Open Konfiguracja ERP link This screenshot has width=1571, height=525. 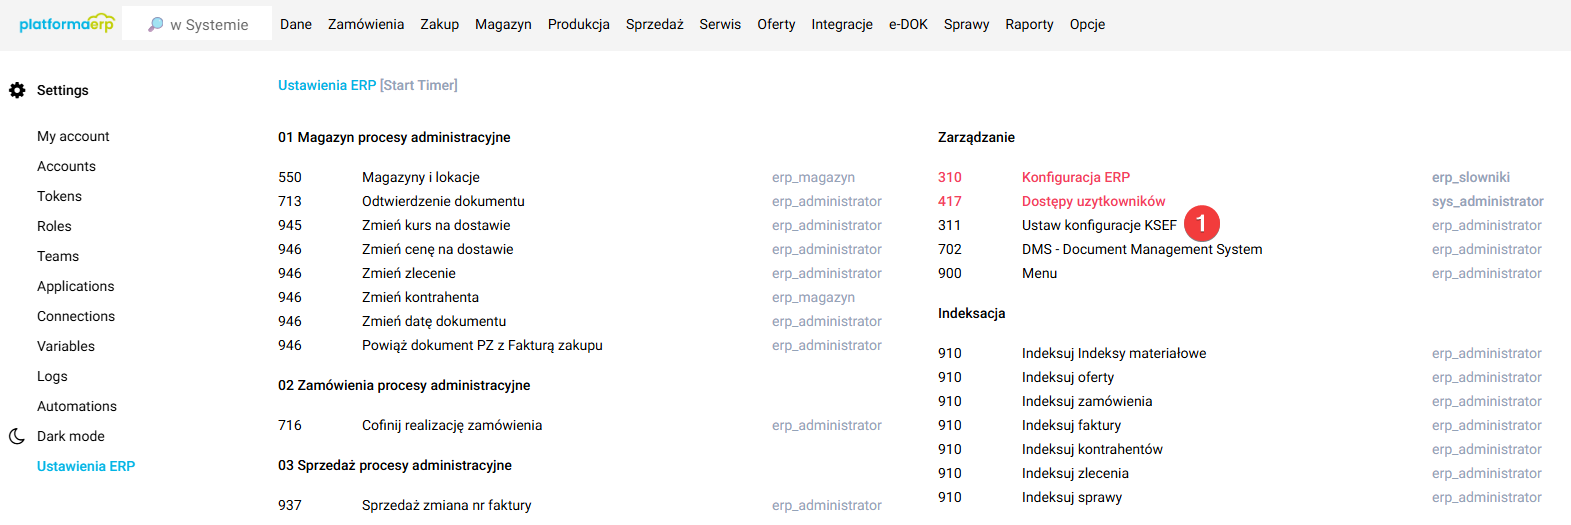tap(1075, 177)
